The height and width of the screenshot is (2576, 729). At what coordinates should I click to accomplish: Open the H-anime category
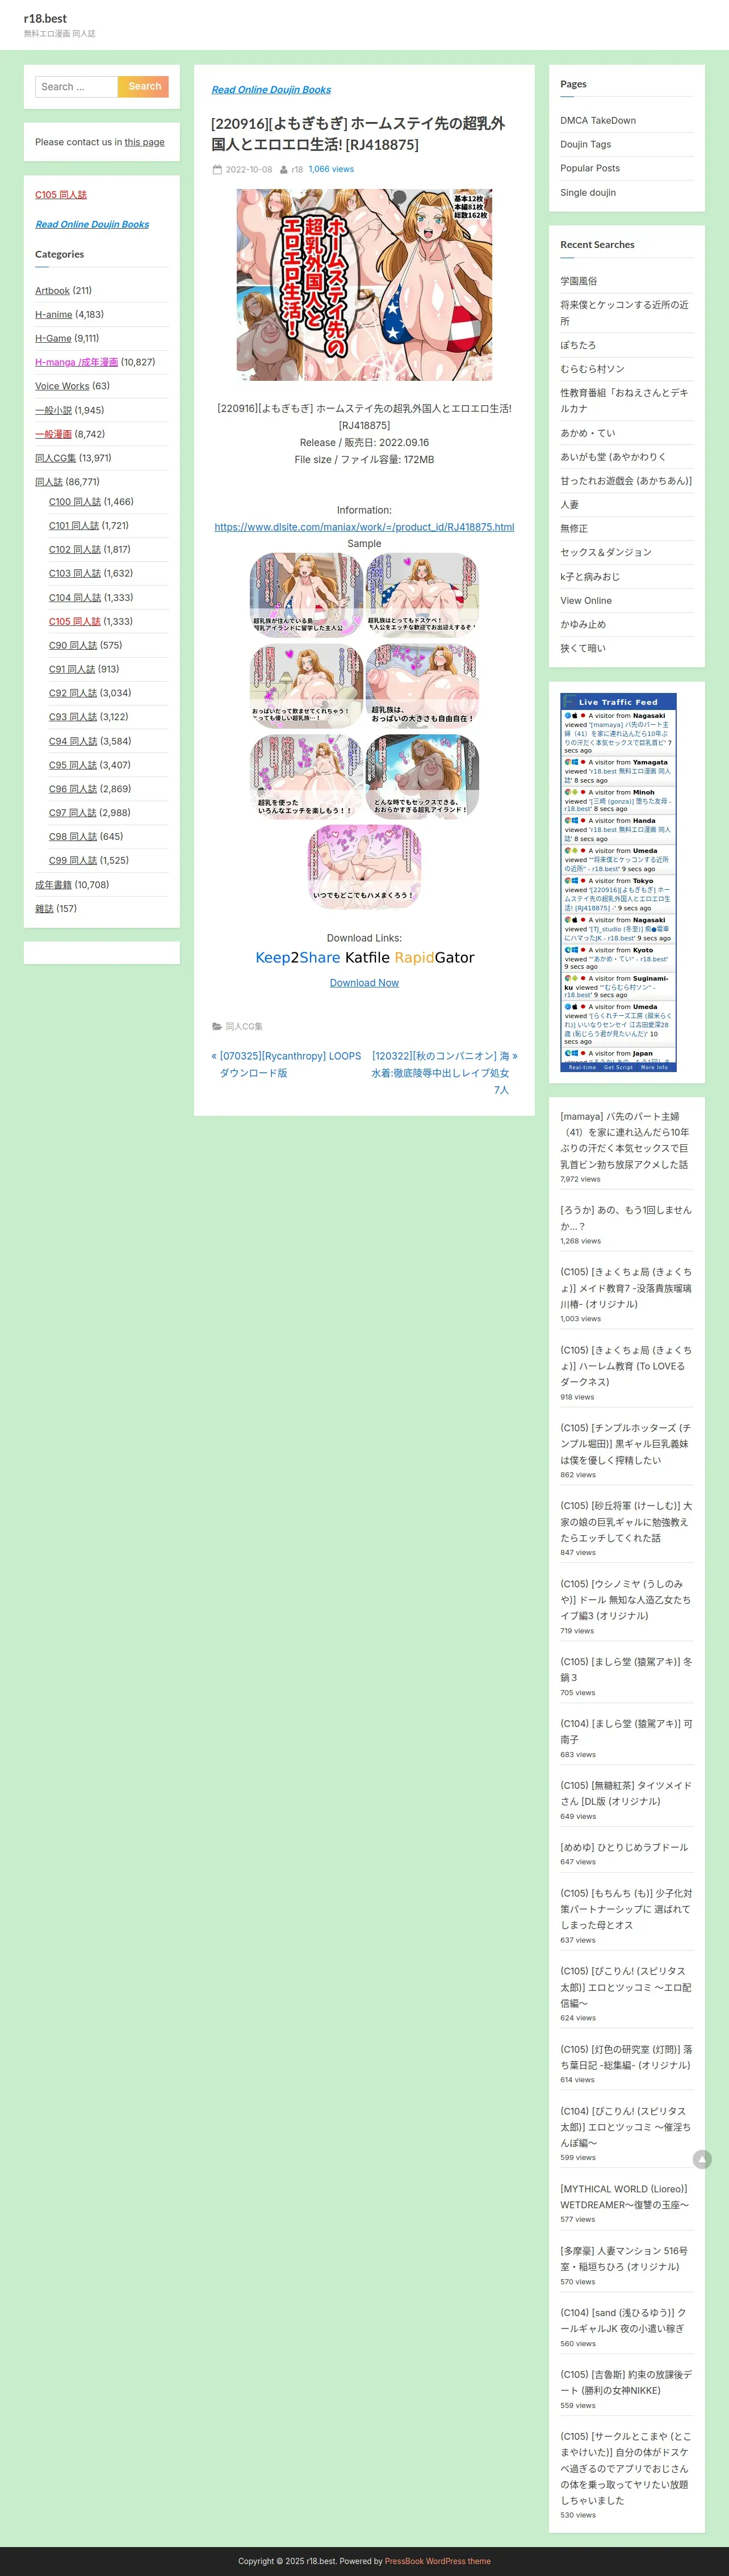tap(54, 314)
